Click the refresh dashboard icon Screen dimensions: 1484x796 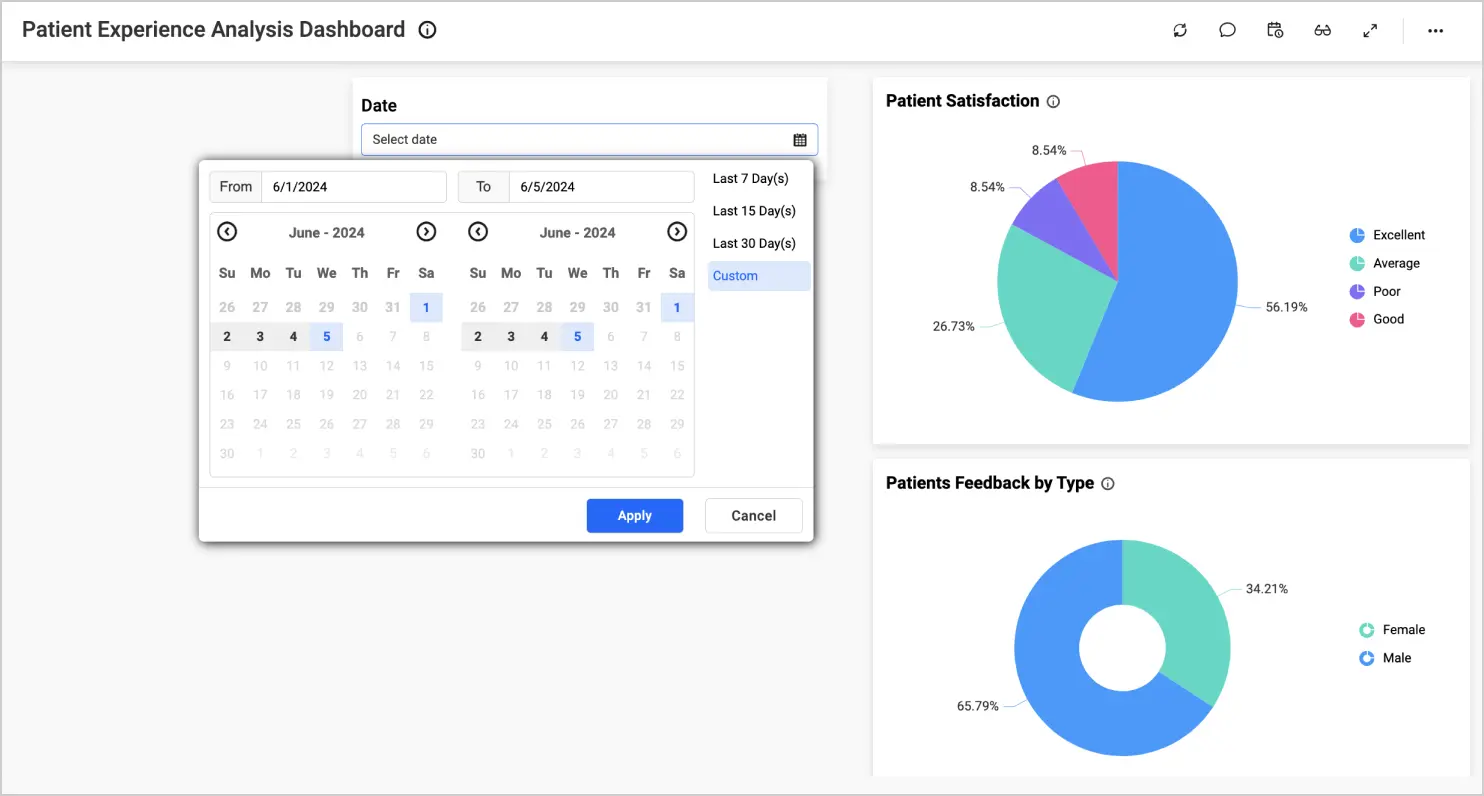(1180, 30)
